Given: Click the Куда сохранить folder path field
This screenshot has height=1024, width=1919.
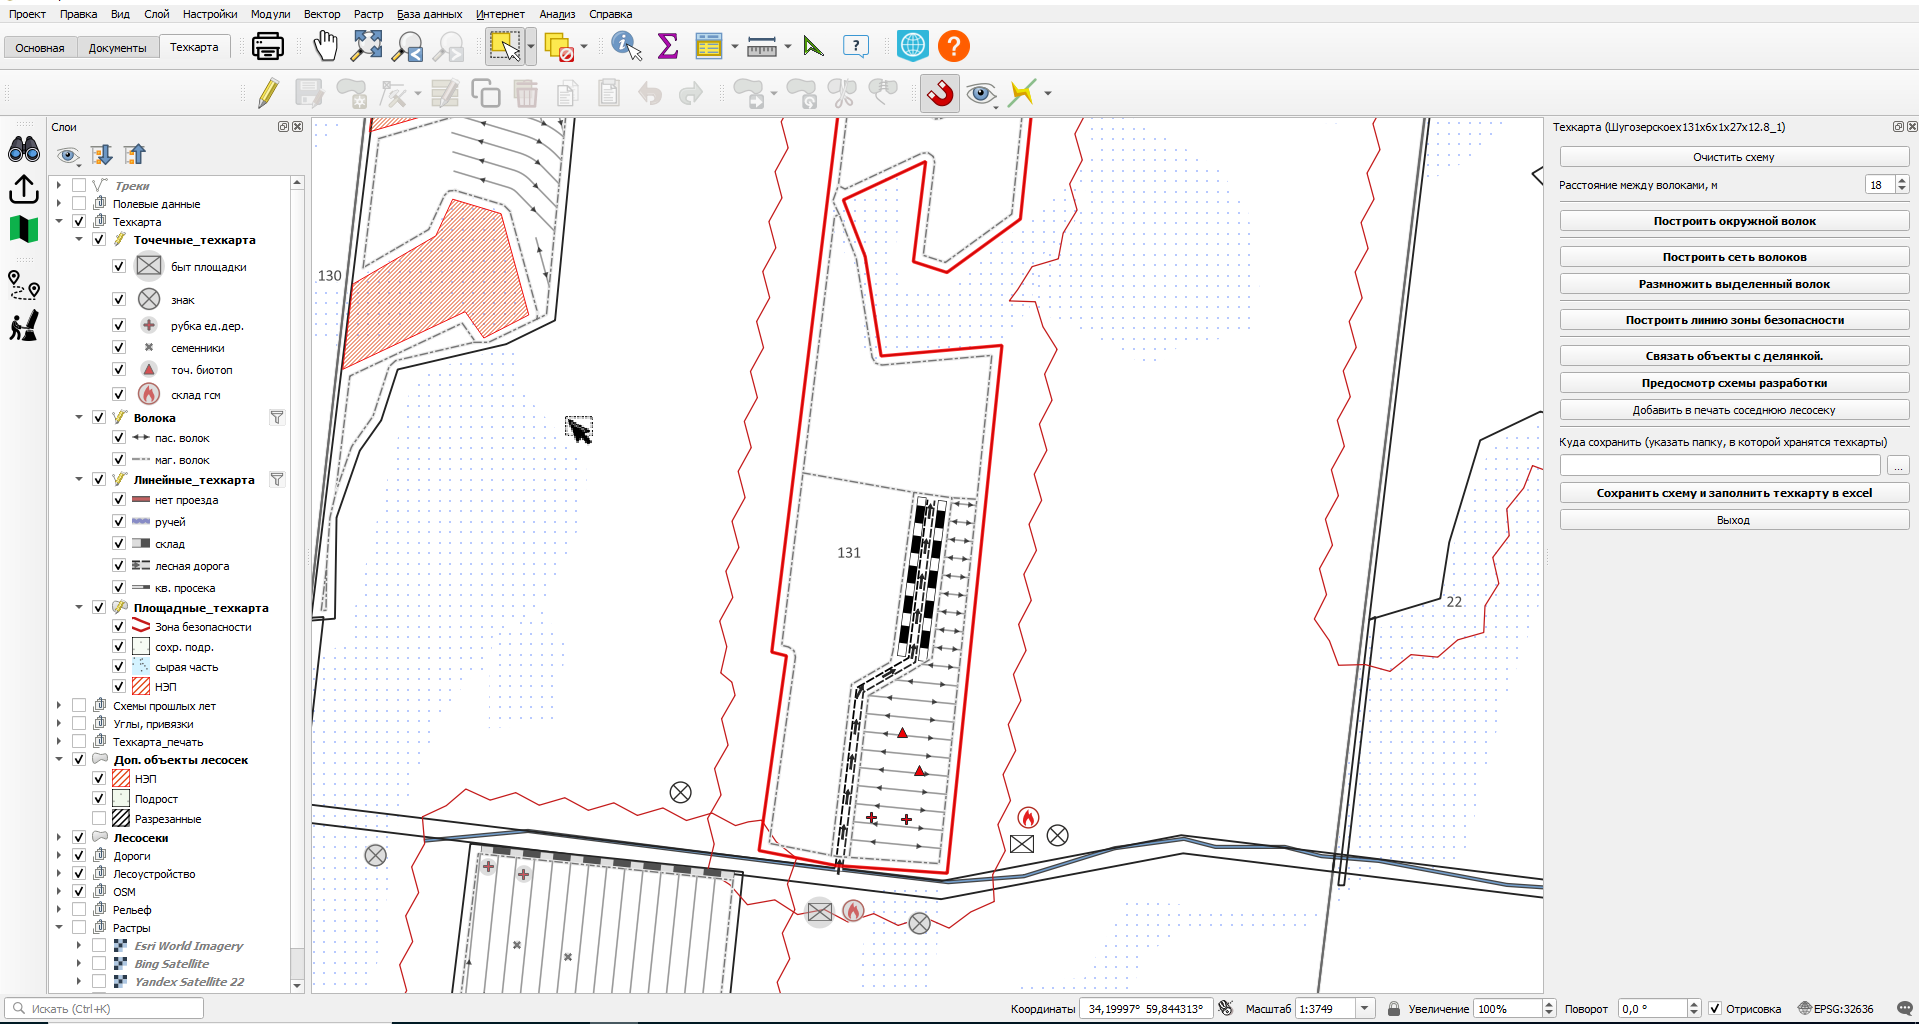Looking at the screenshot, I should pyautogui.click(x=1720, y=466).
